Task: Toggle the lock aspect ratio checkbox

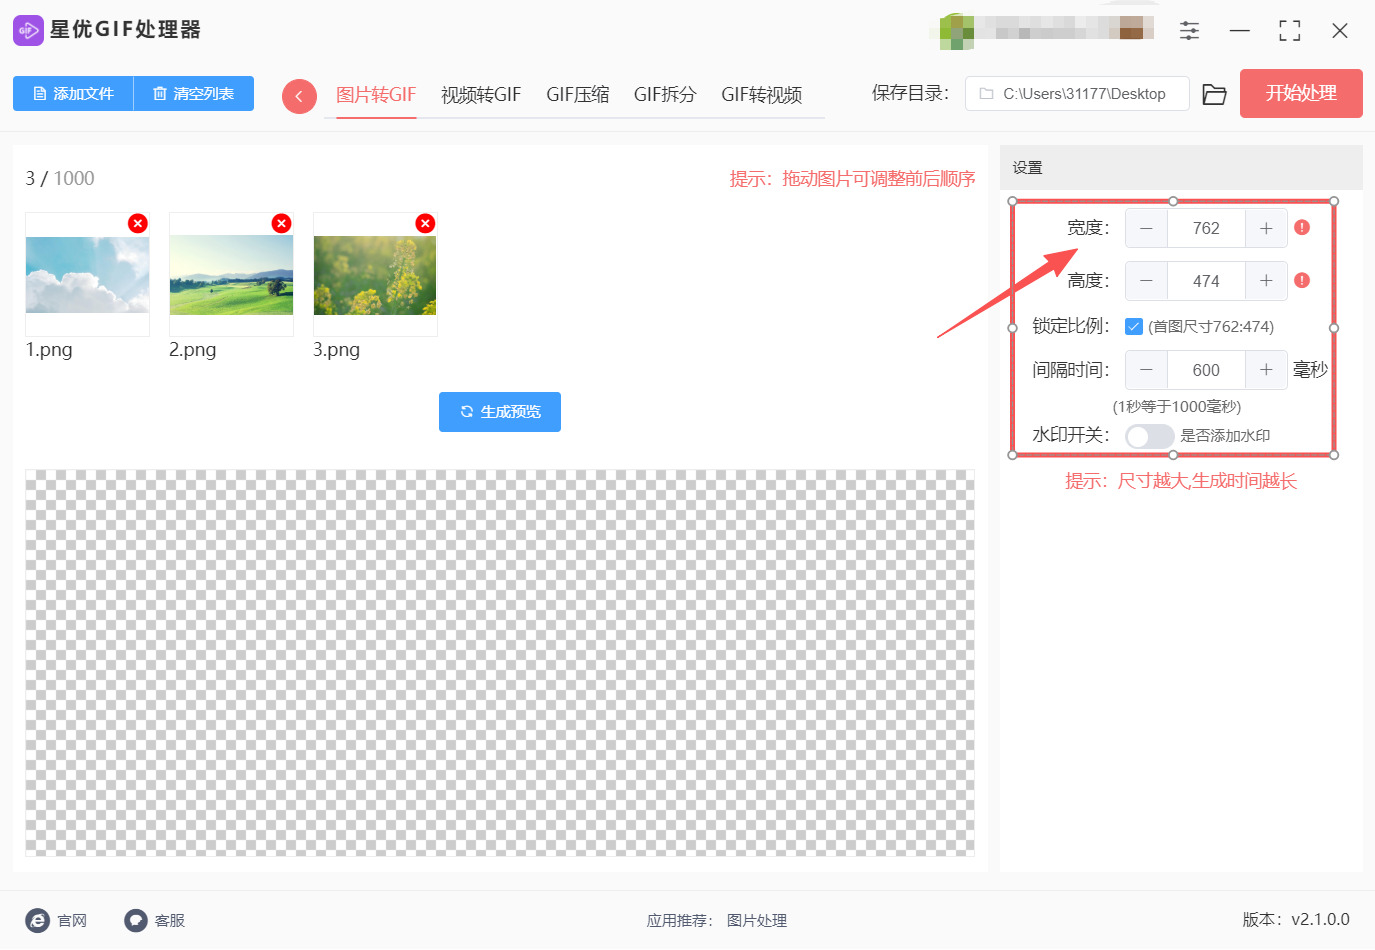Action: click(x=1134, y=326)
